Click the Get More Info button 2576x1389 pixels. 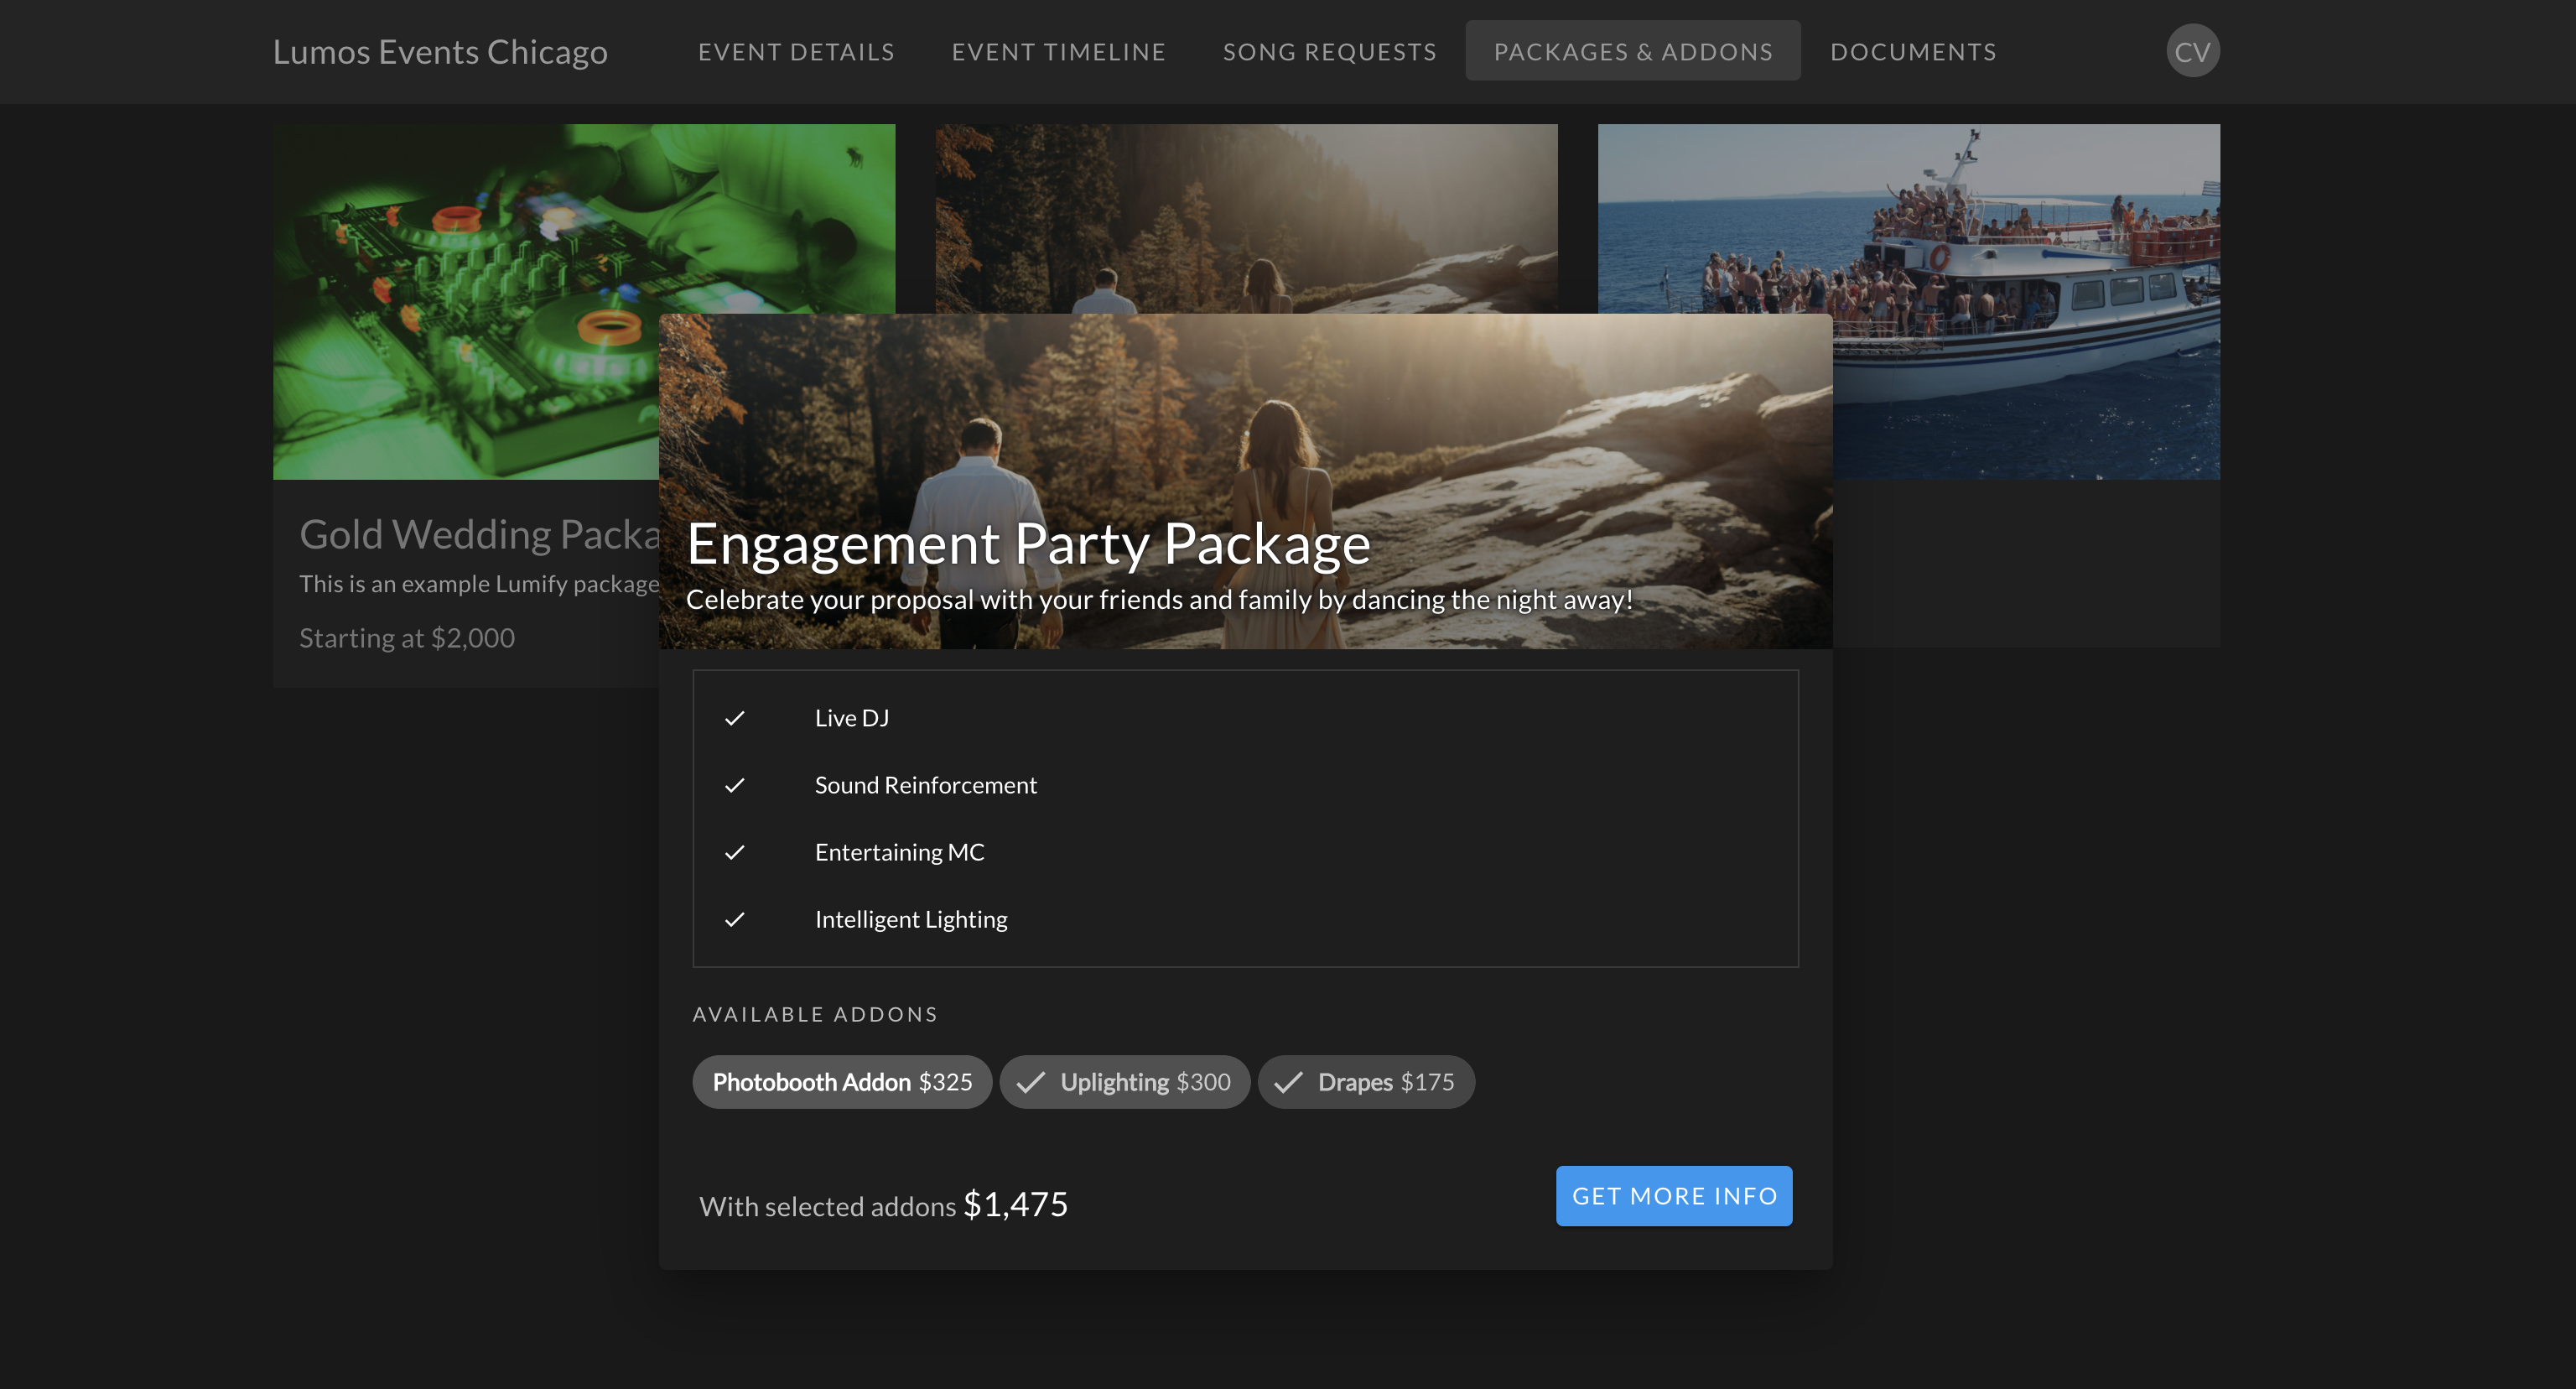(x=1674, y=1196)
